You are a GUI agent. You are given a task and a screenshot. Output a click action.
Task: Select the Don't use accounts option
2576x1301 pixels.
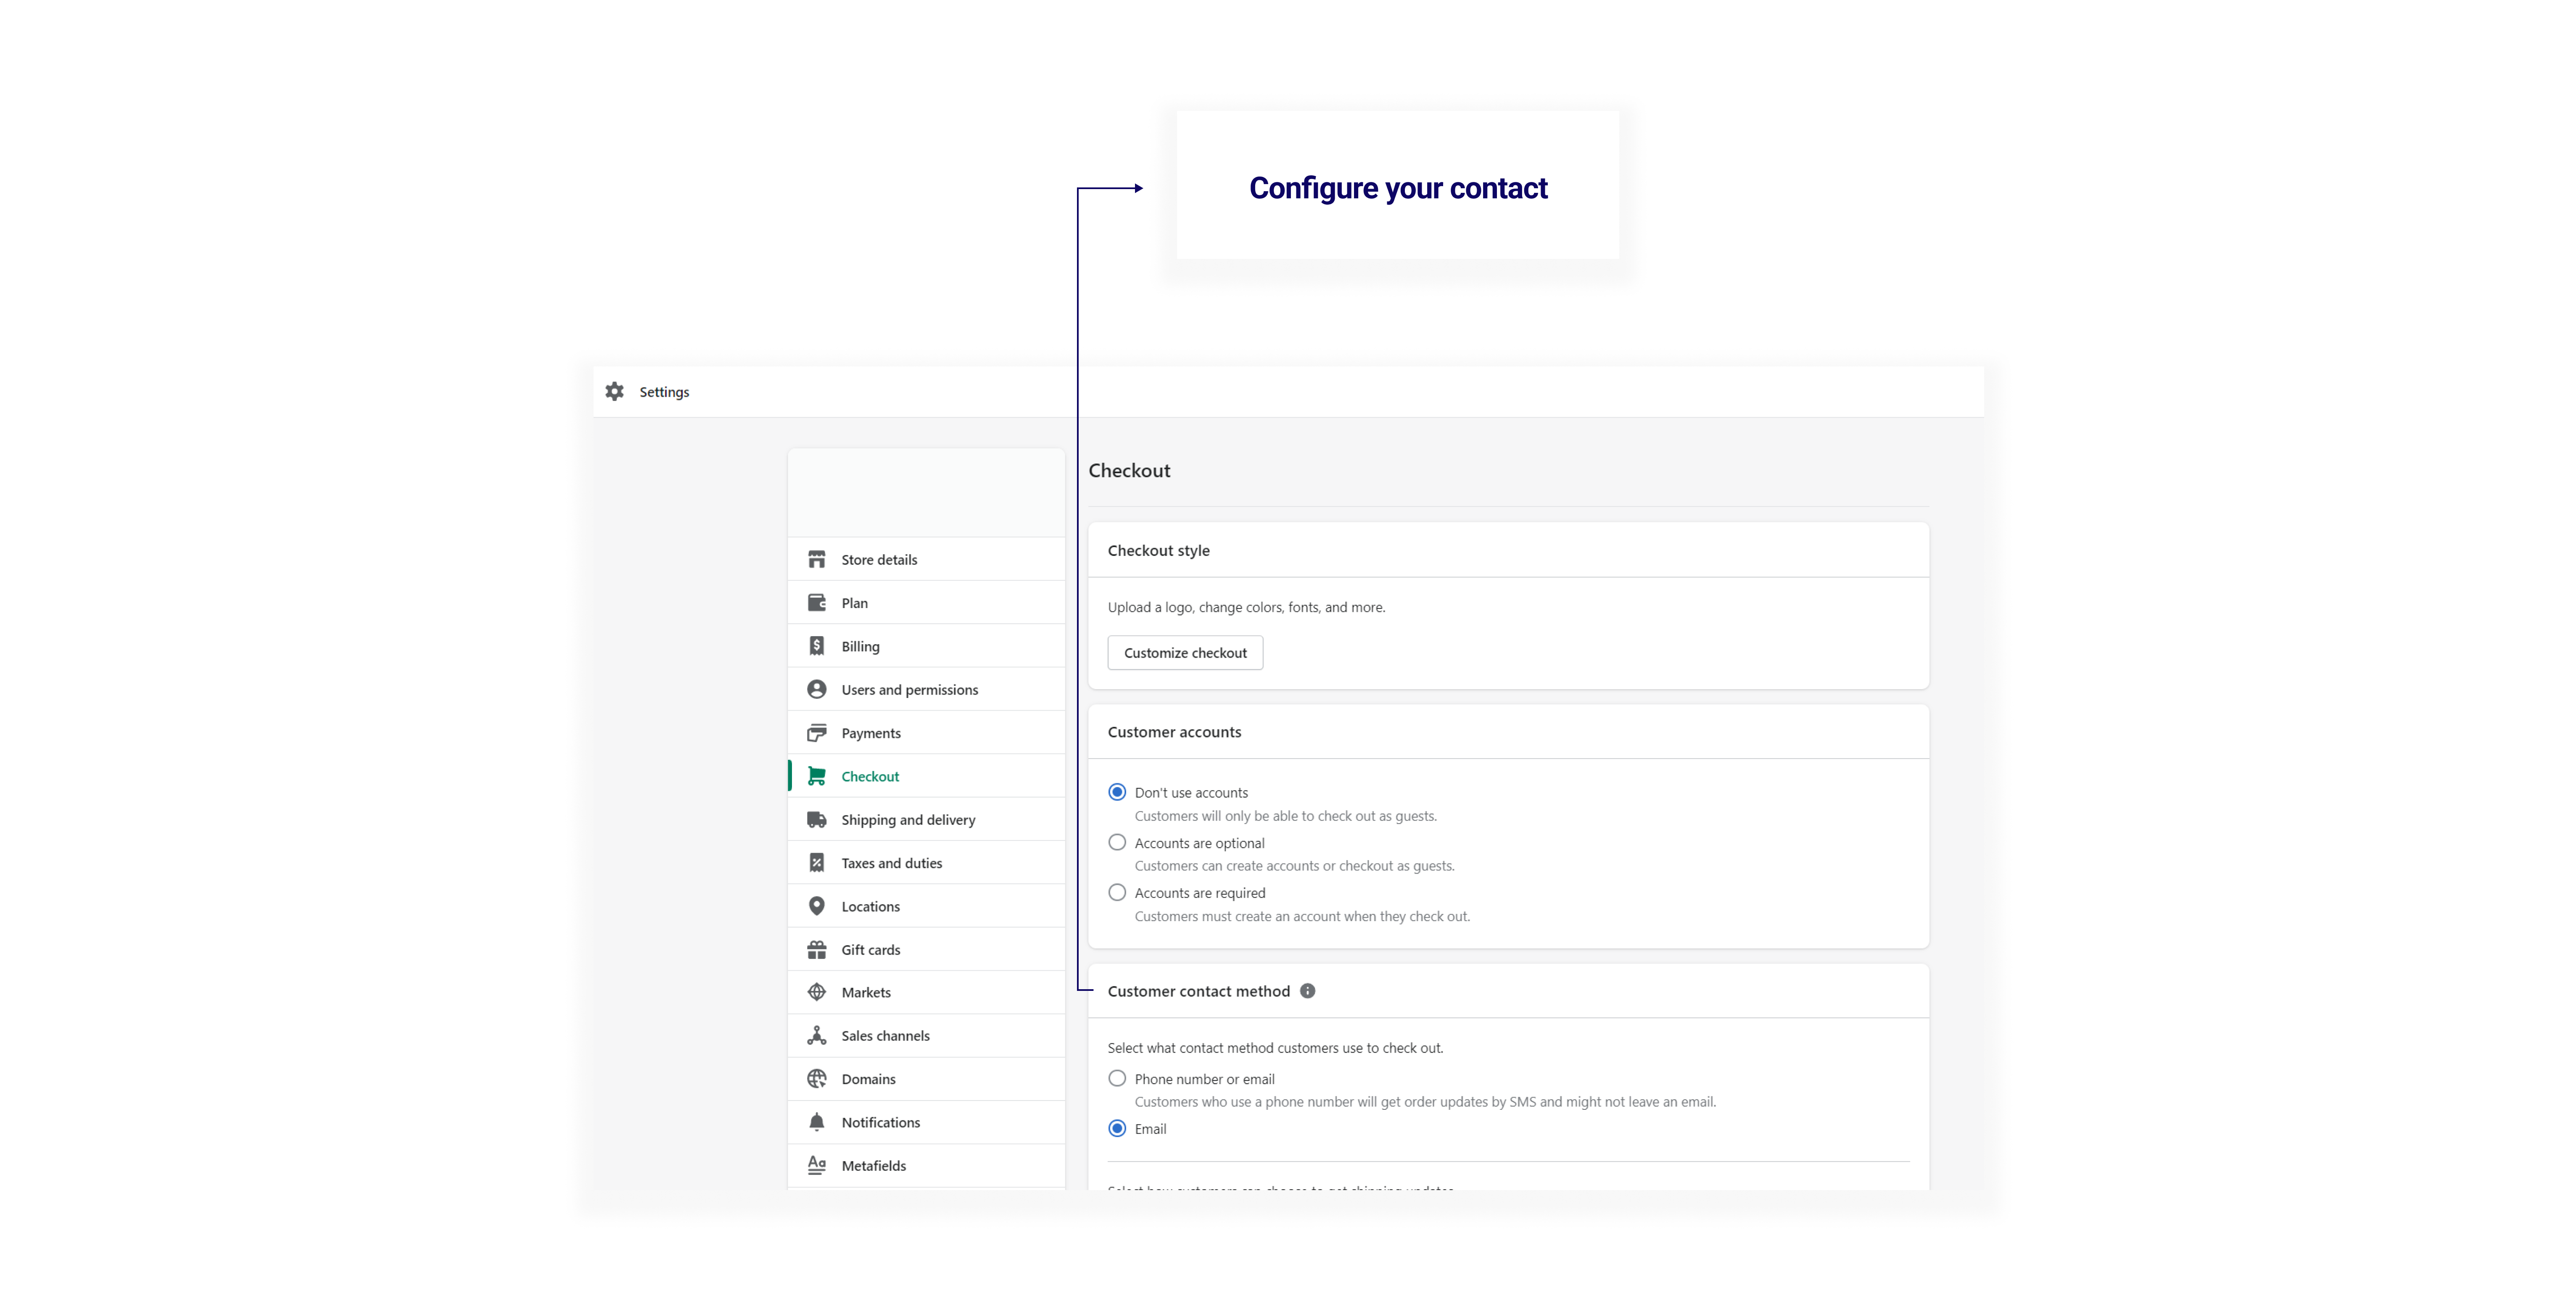pyautogui.click(x=1117, y=793)
